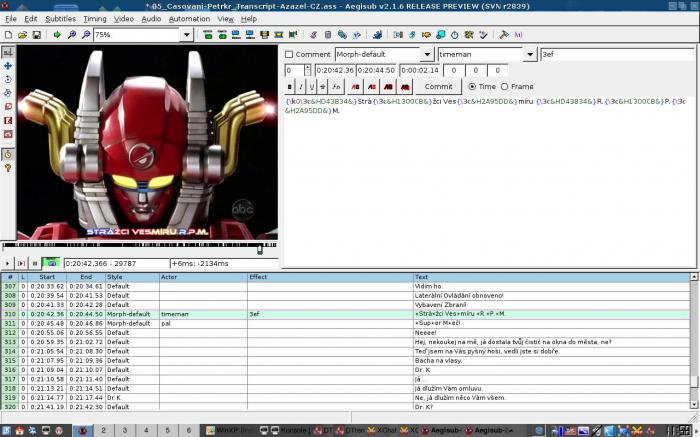Image resolution: width=700 pixels, height=437 pixels.
Task: Select the rotate Z video tool
Action: pyautogui.click(x=8, y=79)
